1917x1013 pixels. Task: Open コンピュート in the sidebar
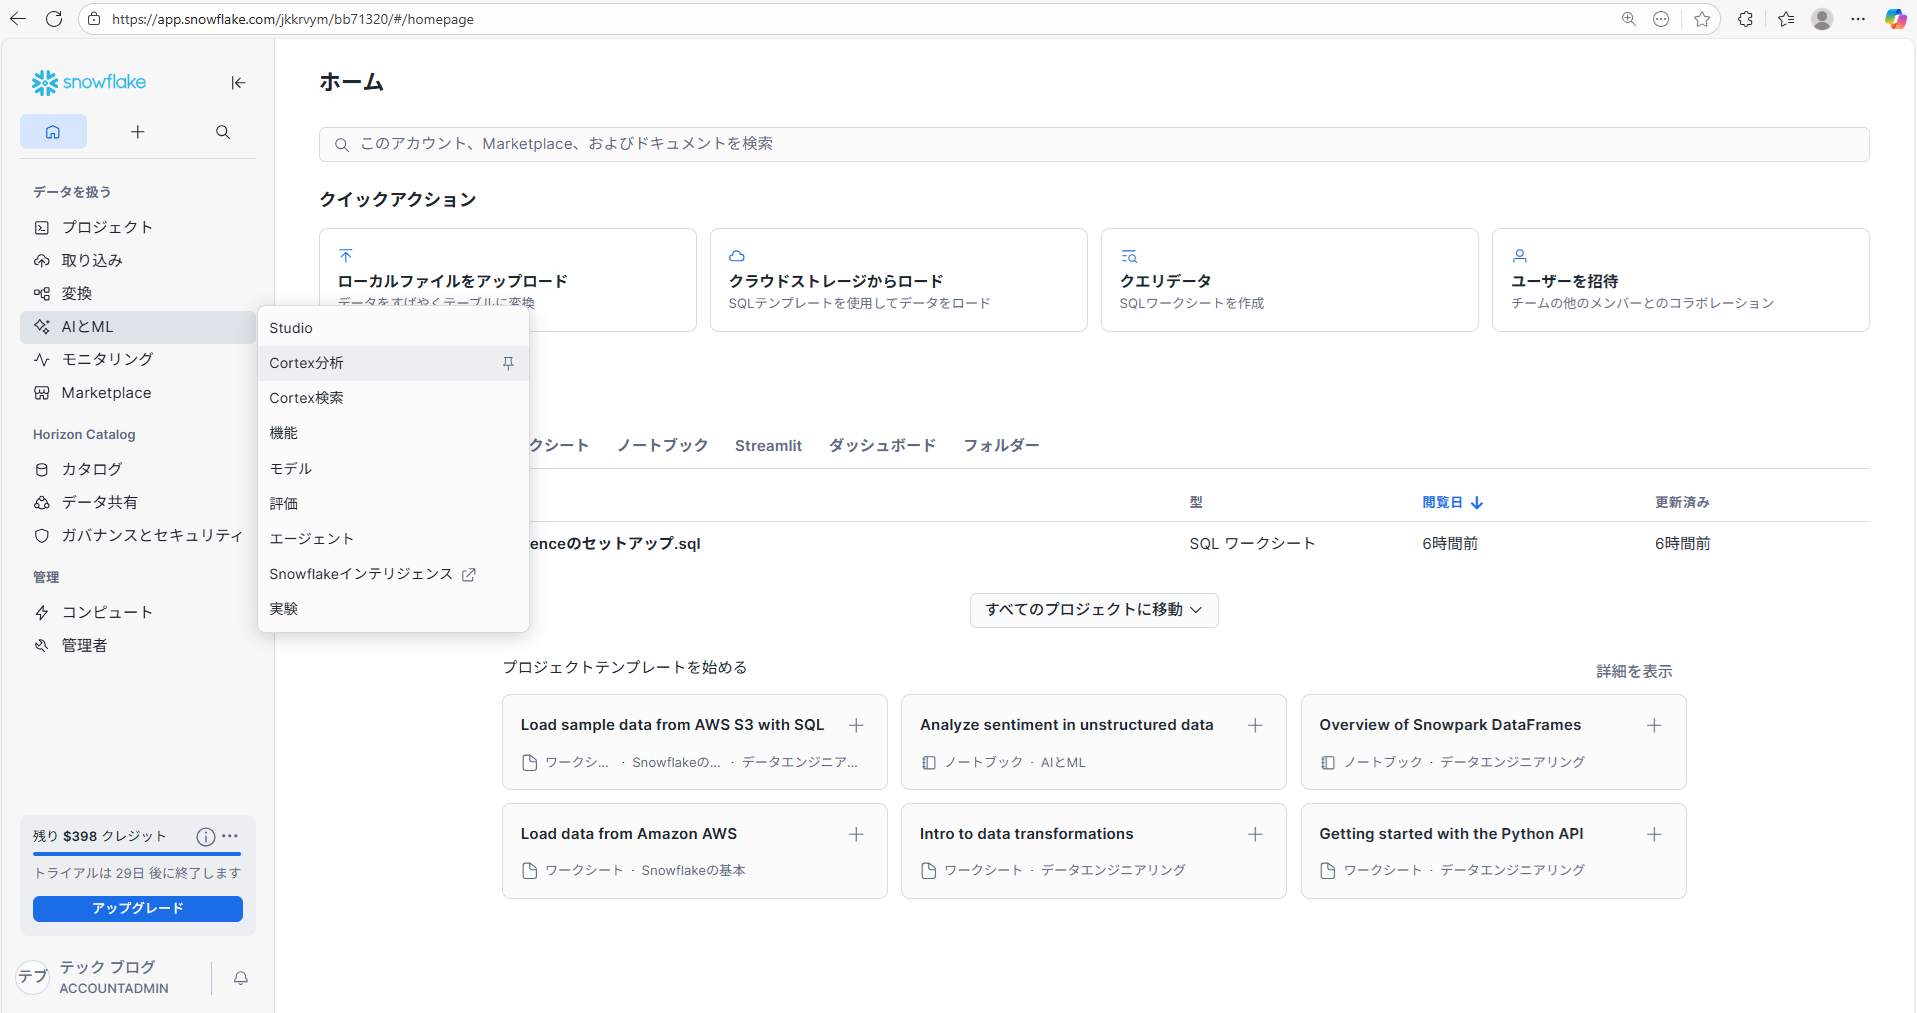[x=138, y=612]
